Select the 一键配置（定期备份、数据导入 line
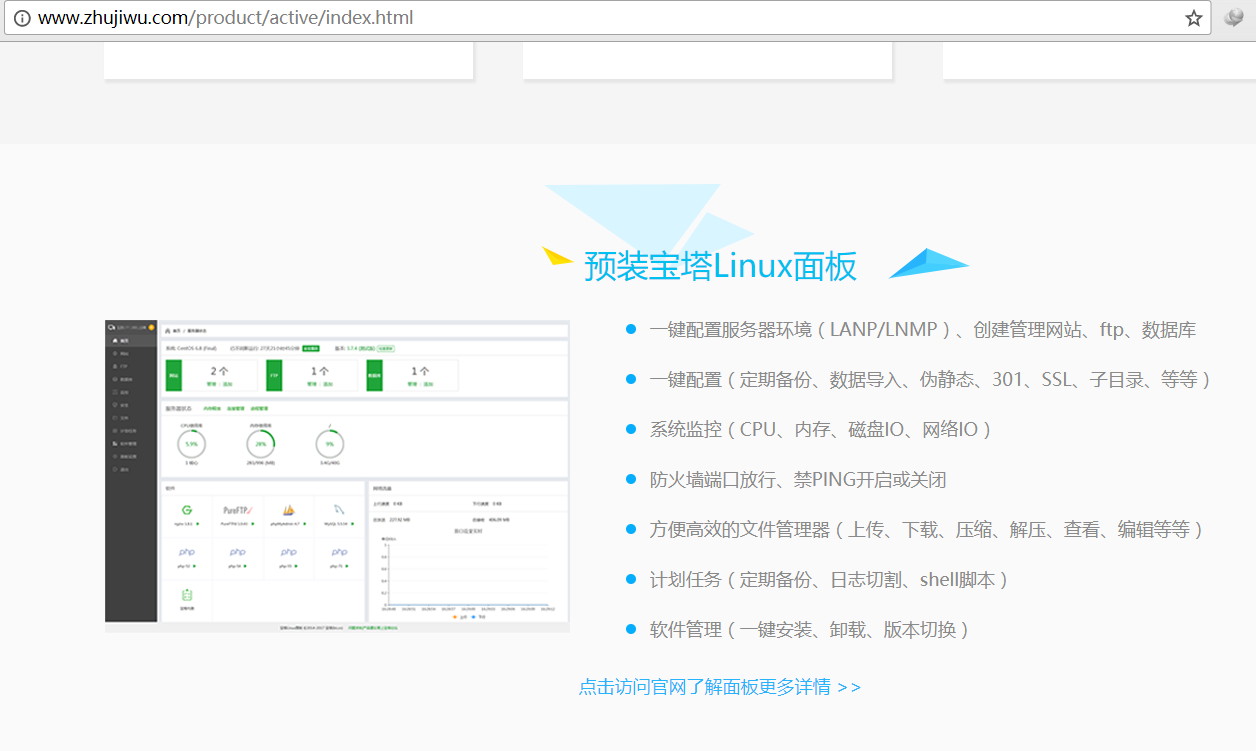1256x751 pixels. (931, 380)
